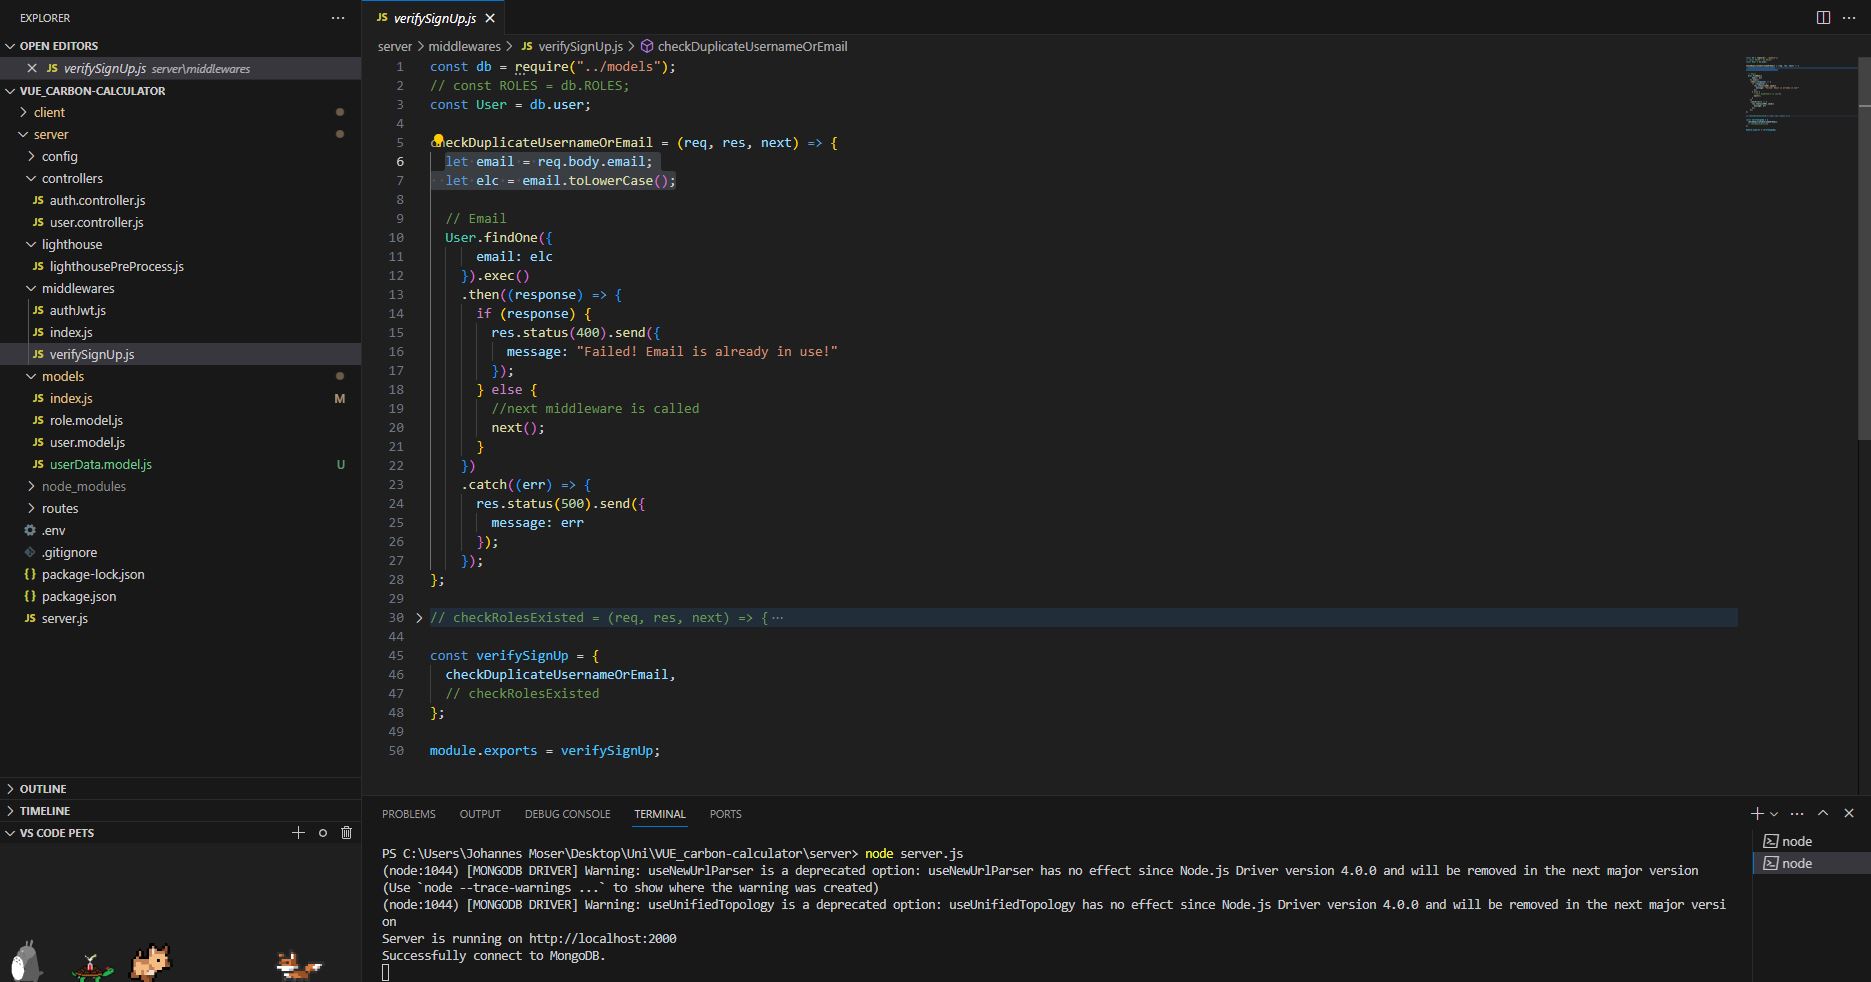The image size is (1871, 982).
Task: Select the second node terminal instance
Action: click(x=1811, y=863)
